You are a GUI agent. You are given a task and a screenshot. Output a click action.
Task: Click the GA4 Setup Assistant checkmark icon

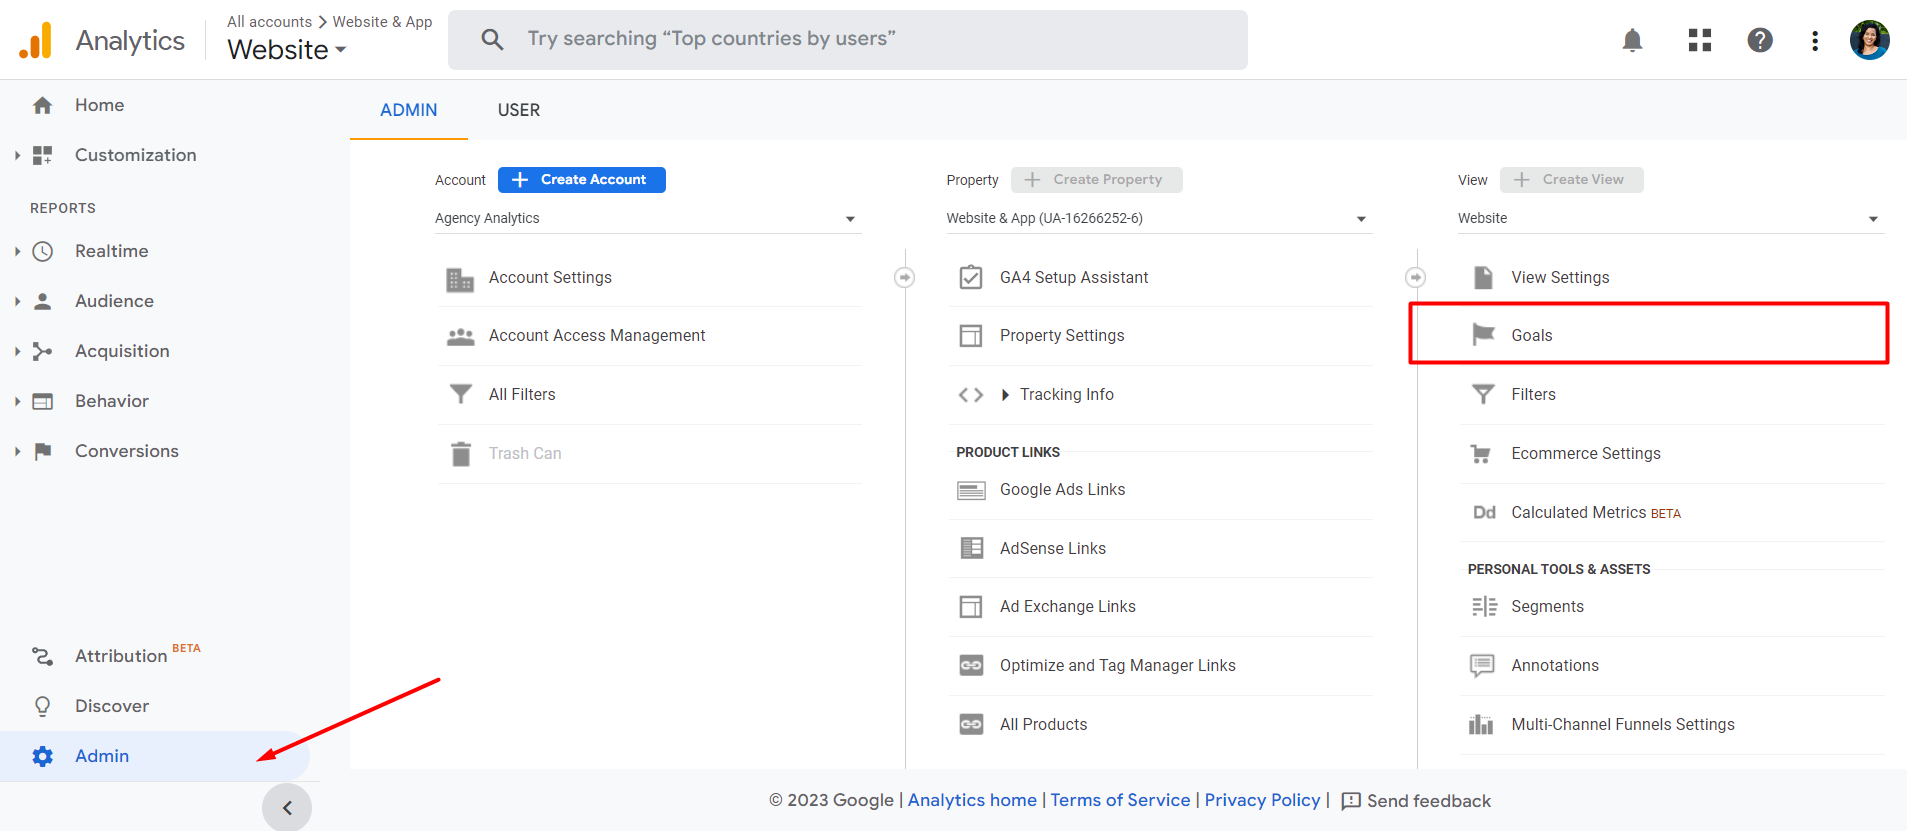point(971,277)
